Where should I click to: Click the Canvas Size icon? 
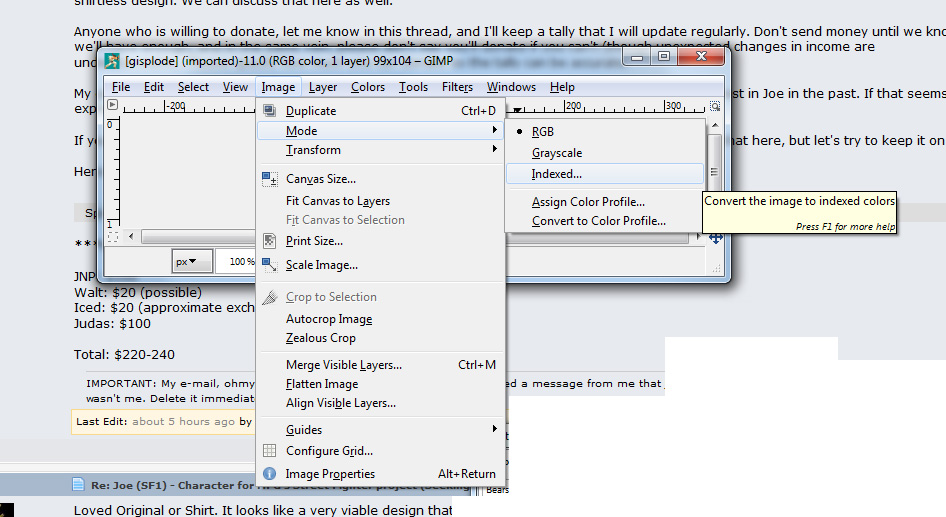tap(270, 179)
